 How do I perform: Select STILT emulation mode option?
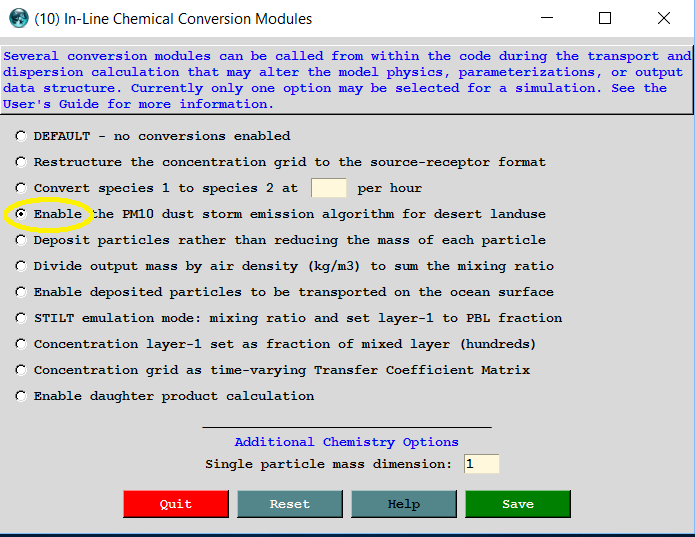[21, 318]
